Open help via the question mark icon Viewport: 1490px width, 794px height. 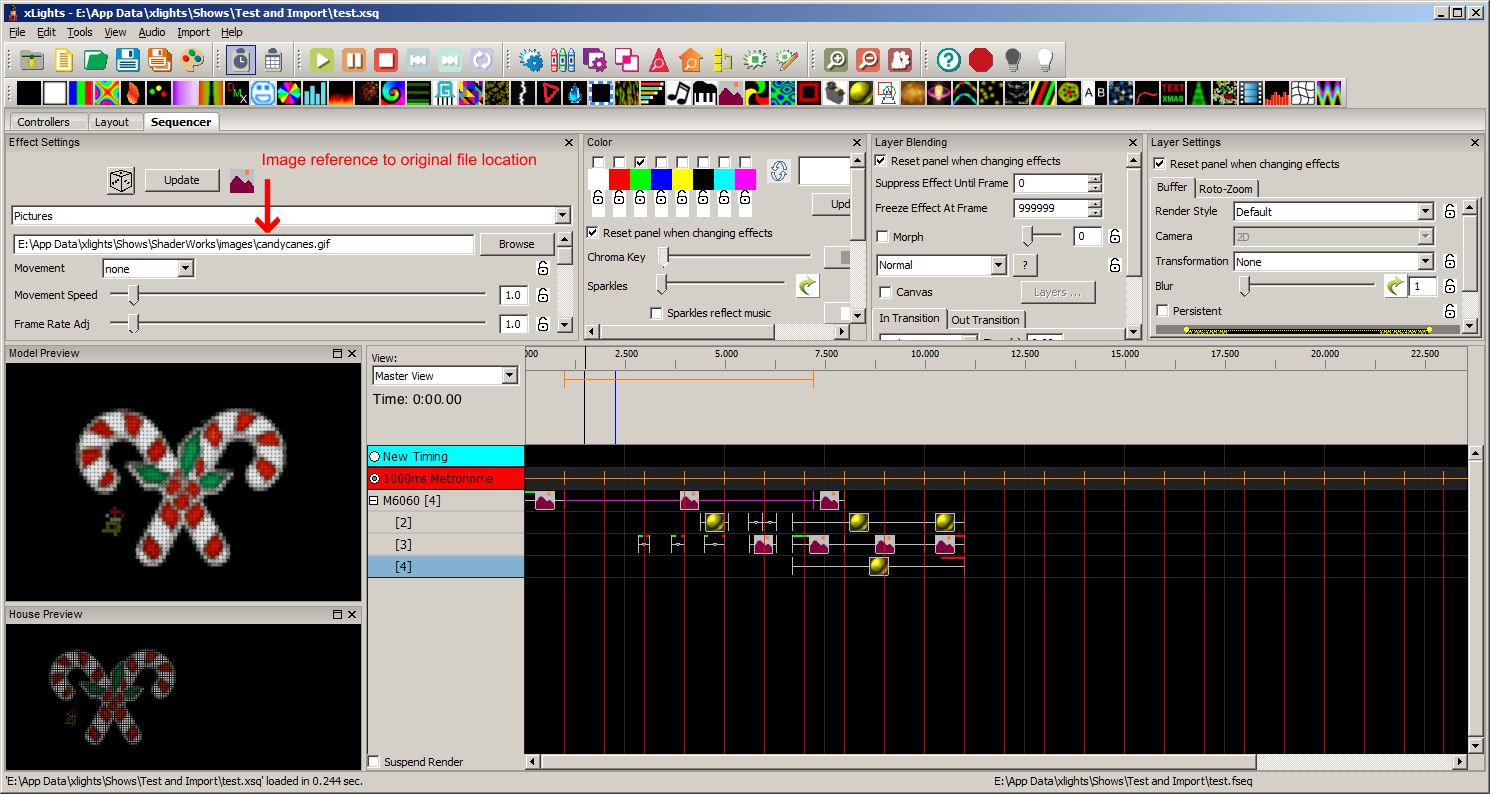pos(949,59)
